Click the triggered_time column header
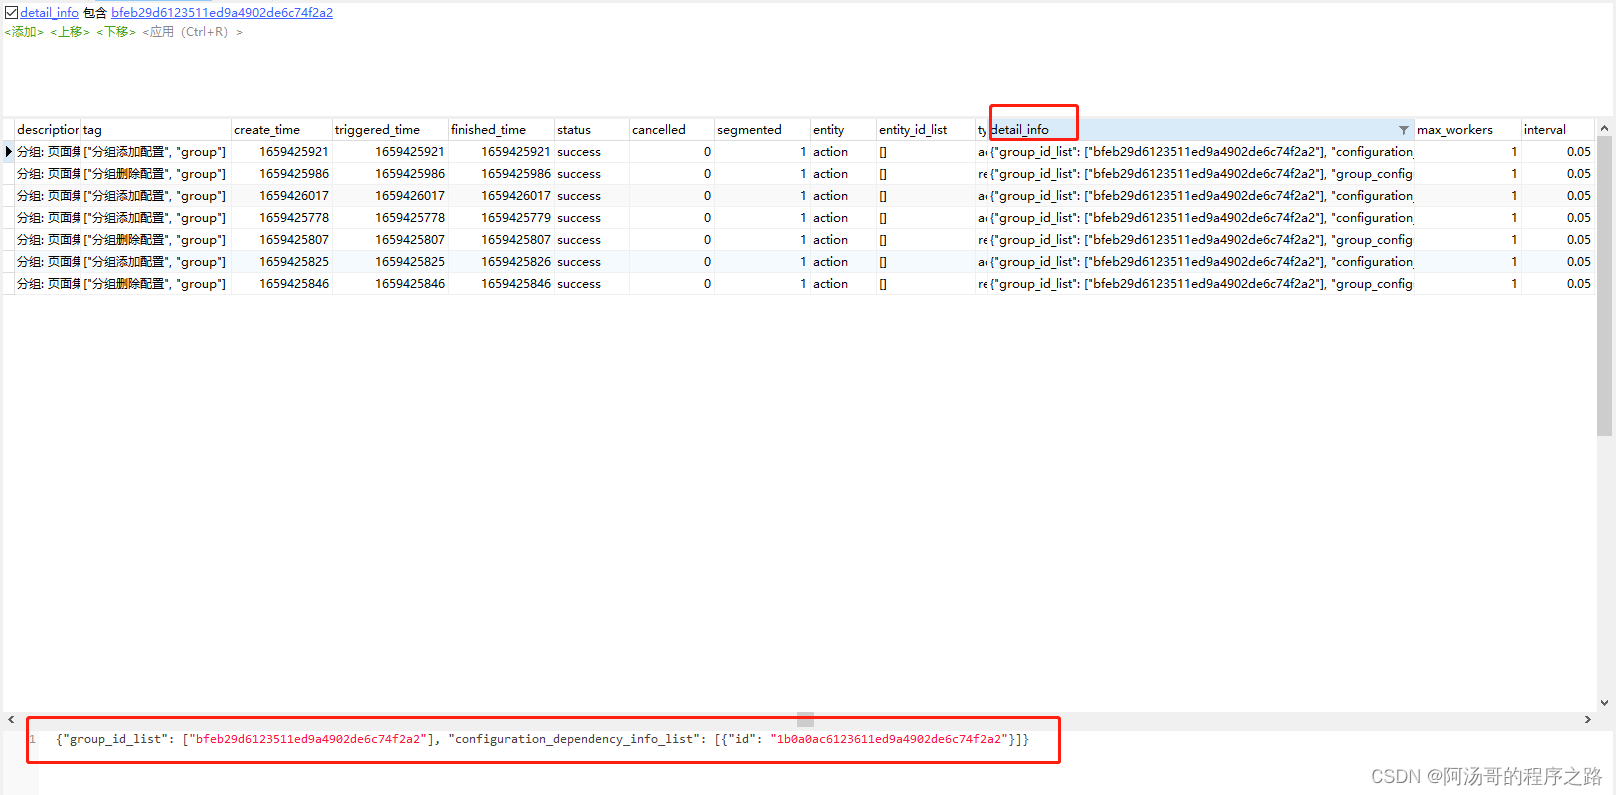The width and height of the screenshot is (1618, 795). coord(390,130)
